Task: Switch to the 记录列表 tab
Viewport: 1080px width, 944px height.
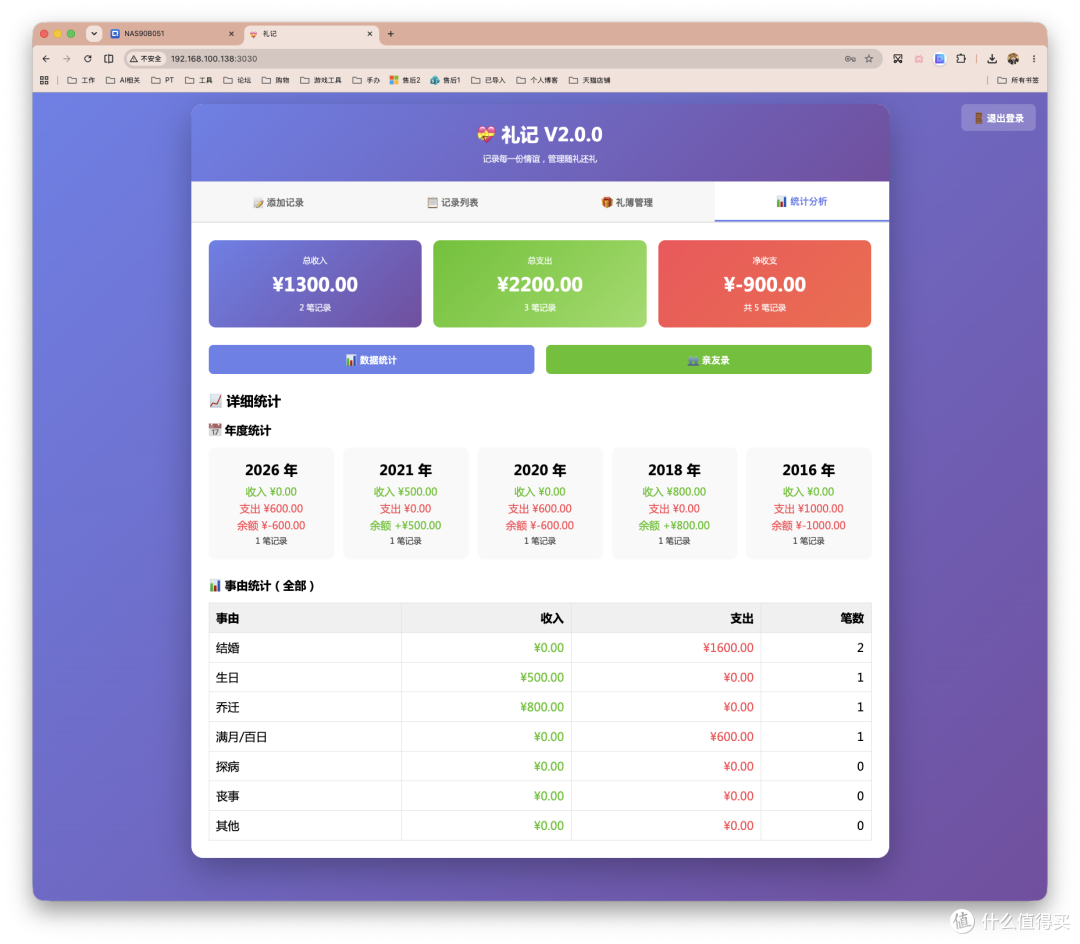Action: 453,202
